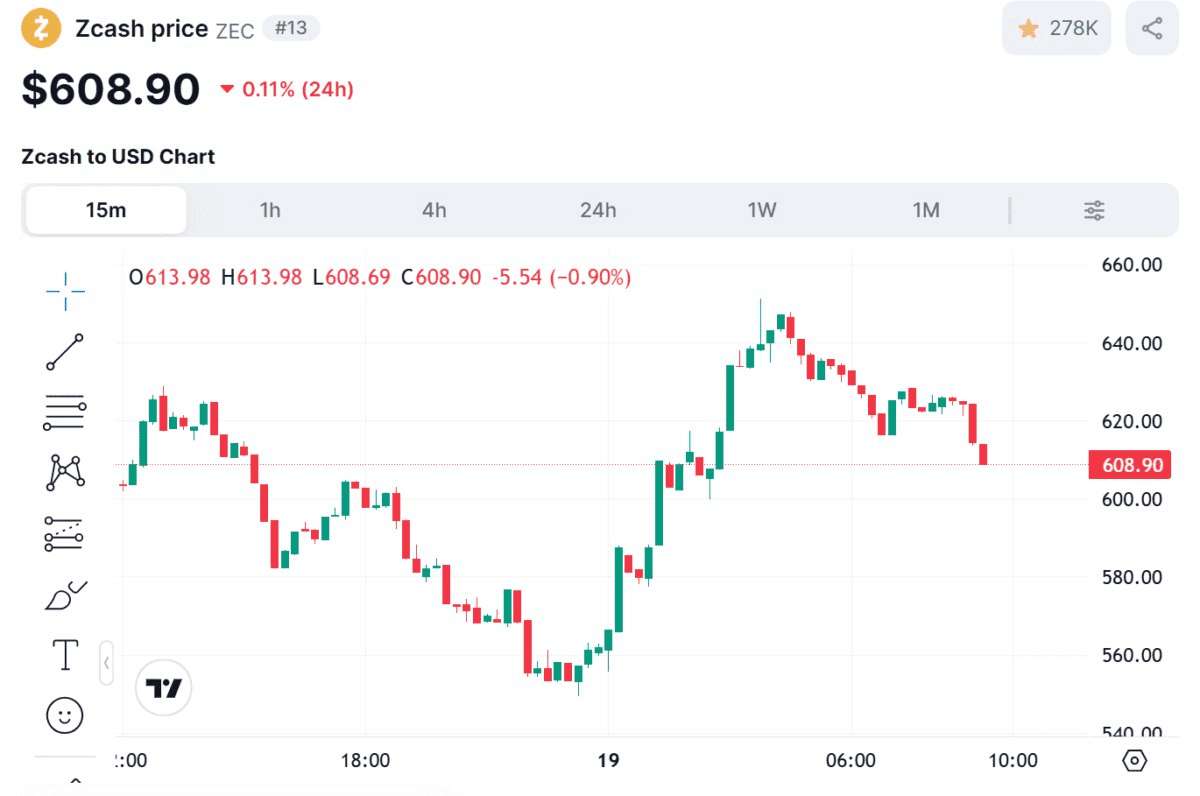Click the TradingView logo
Viewport: 1200px width, 796px height.
click(164, 688)
